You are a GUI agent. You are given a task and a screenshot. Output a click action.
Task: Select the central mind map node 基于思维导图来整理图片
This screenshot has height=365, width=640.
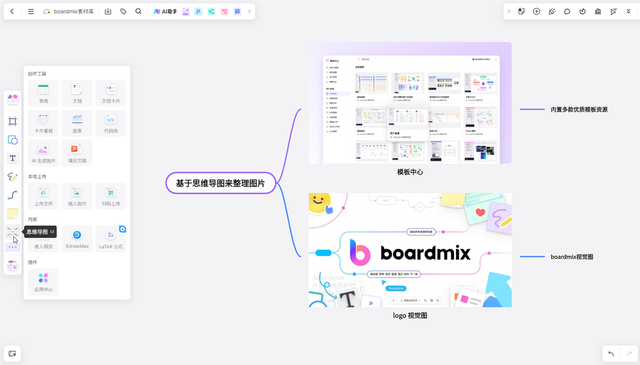(221, 183)
